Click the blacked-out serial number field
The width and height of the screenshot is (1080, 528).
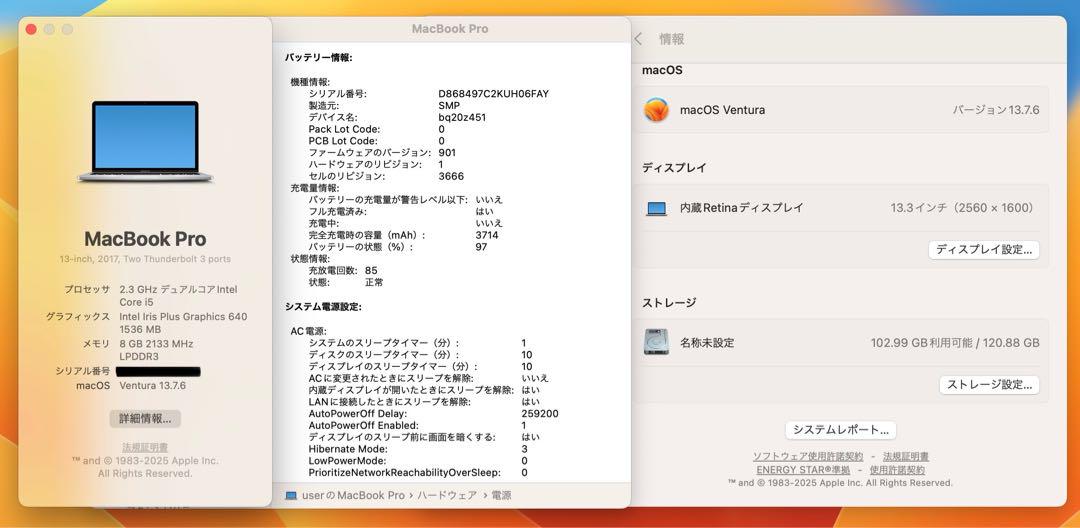click(158, 372)
